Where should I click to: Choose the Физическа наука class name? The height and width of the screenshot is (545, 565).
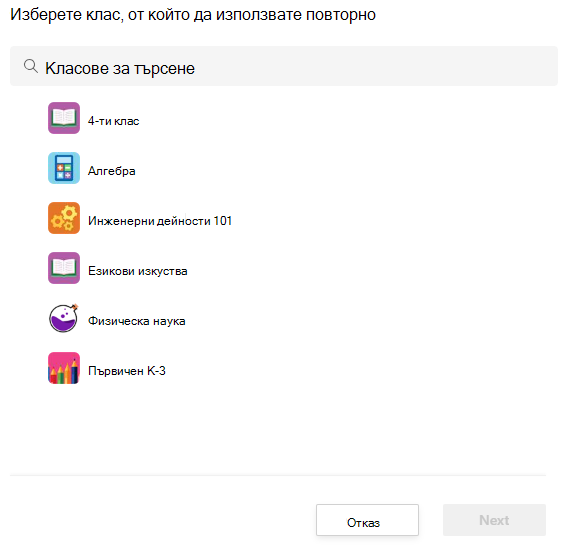pyautogui.click(x=137, y=321)
